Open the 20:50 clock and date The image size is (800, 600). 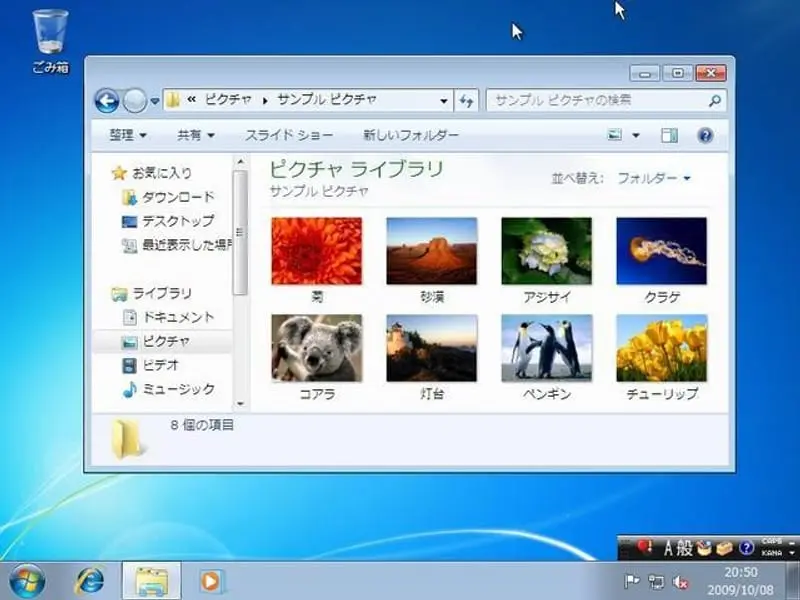(740, 581)
